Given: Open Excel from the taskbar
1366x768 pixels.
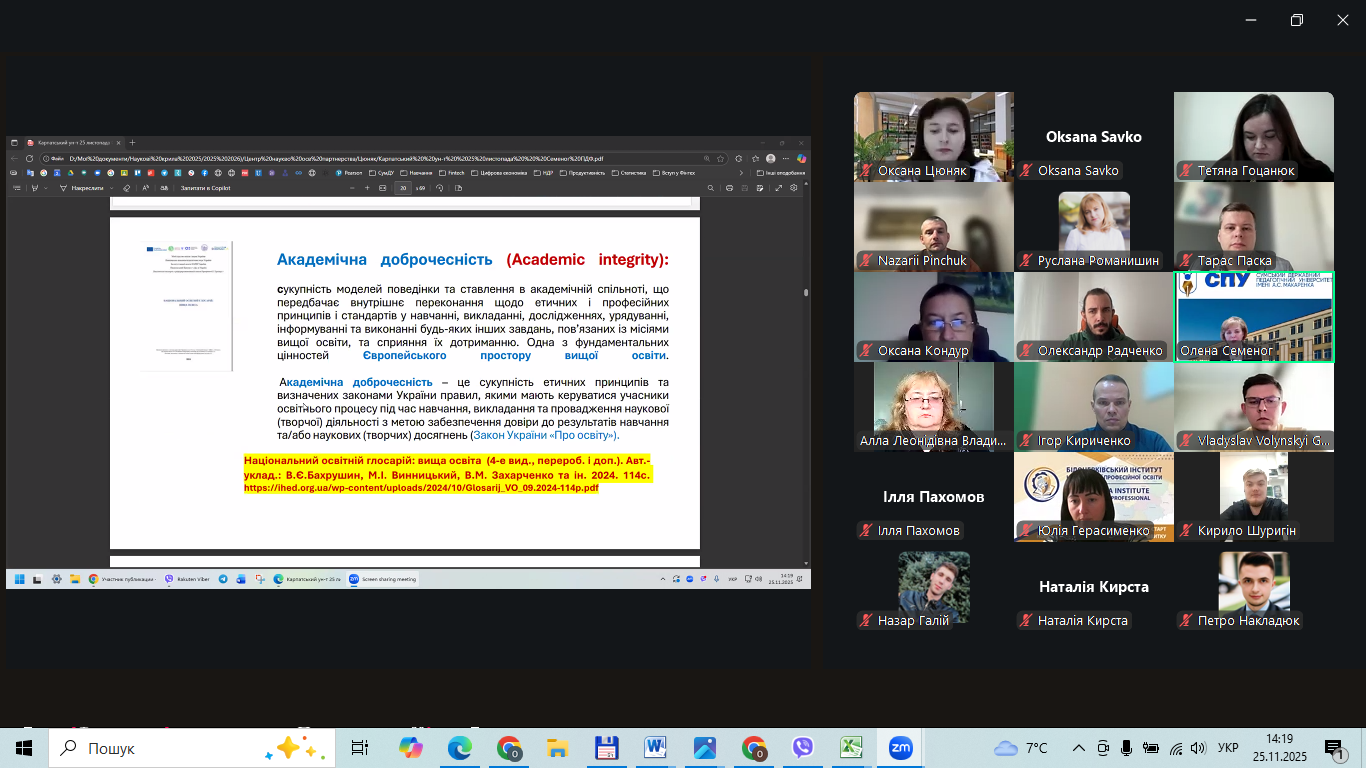Looking at the screenshot, I should 851,748.
